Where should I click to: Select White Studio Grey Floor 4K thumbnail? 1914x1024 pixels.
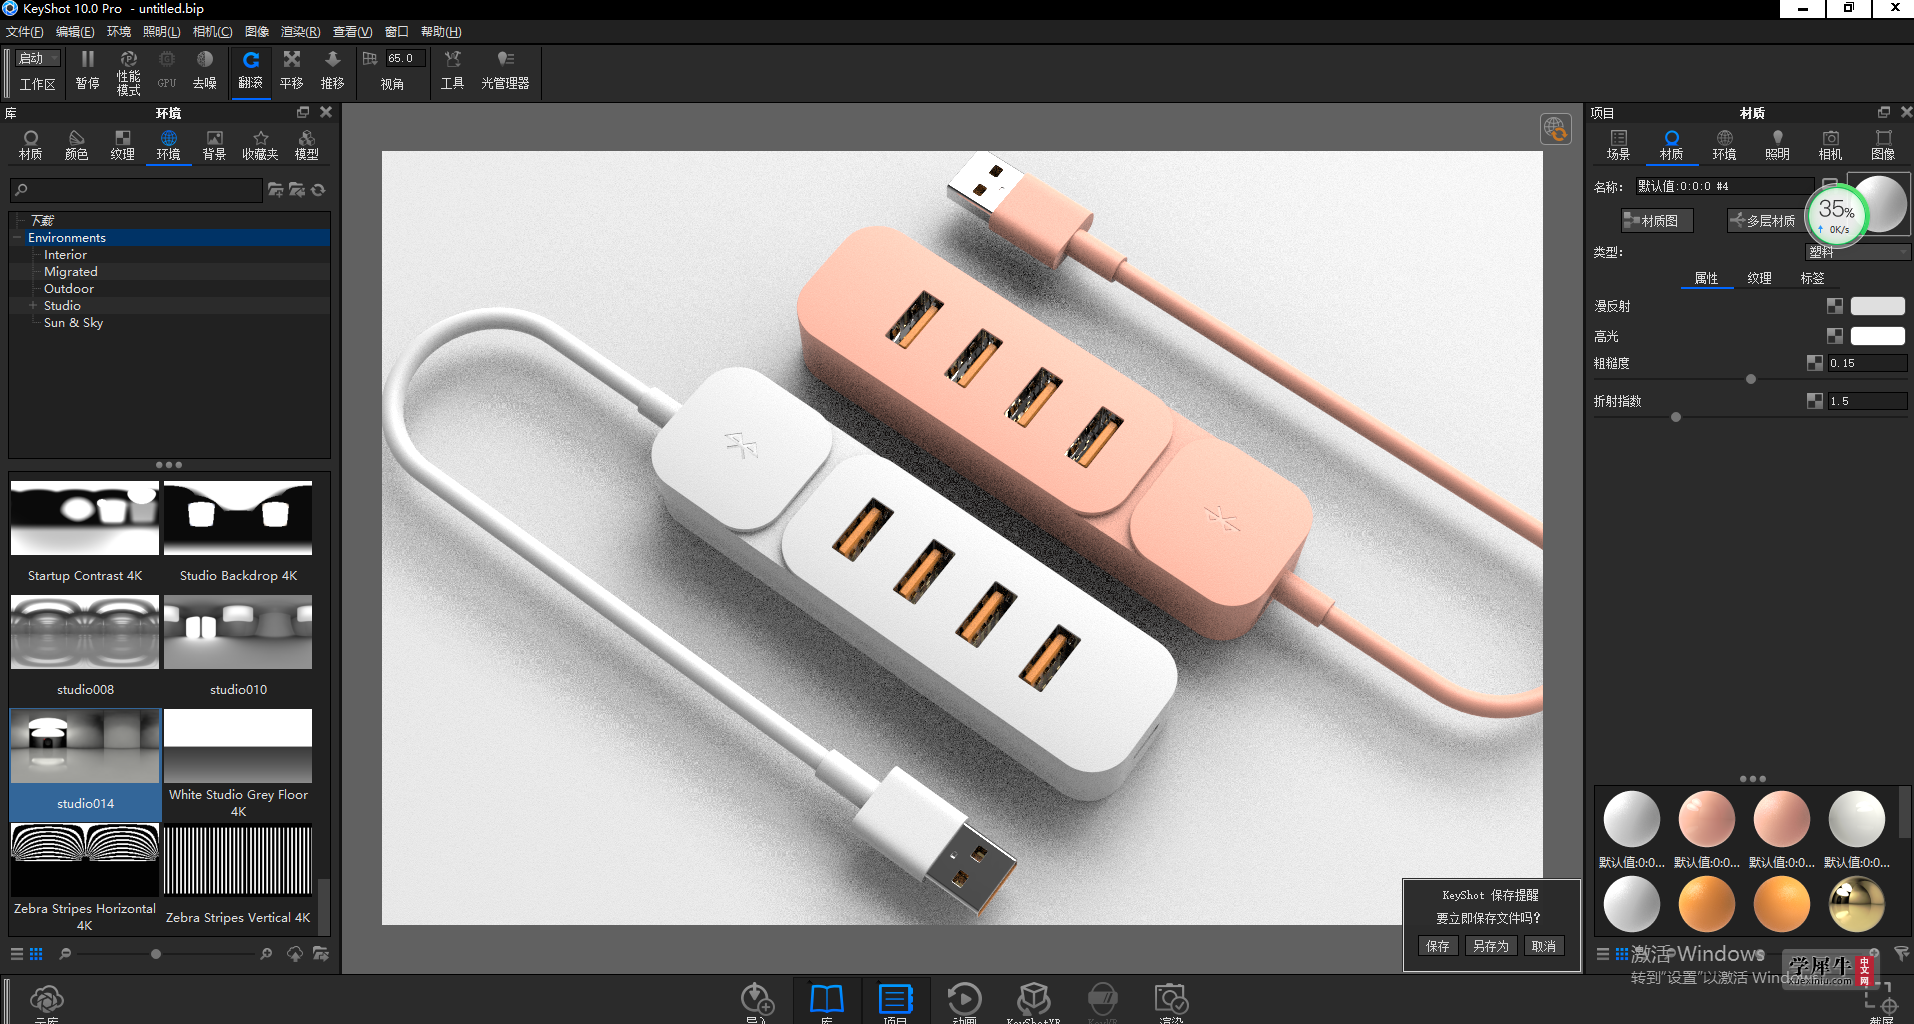point(238,746)
